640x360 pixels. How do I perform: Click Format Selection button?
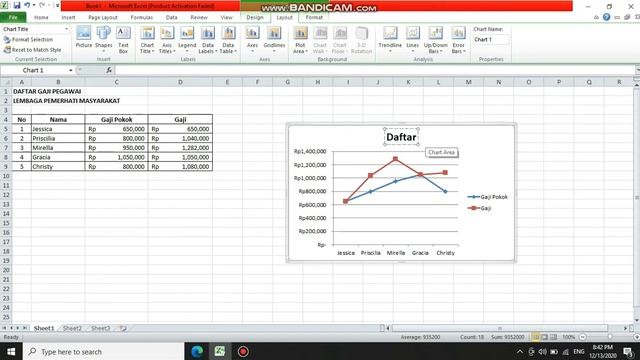coord(29,40)
